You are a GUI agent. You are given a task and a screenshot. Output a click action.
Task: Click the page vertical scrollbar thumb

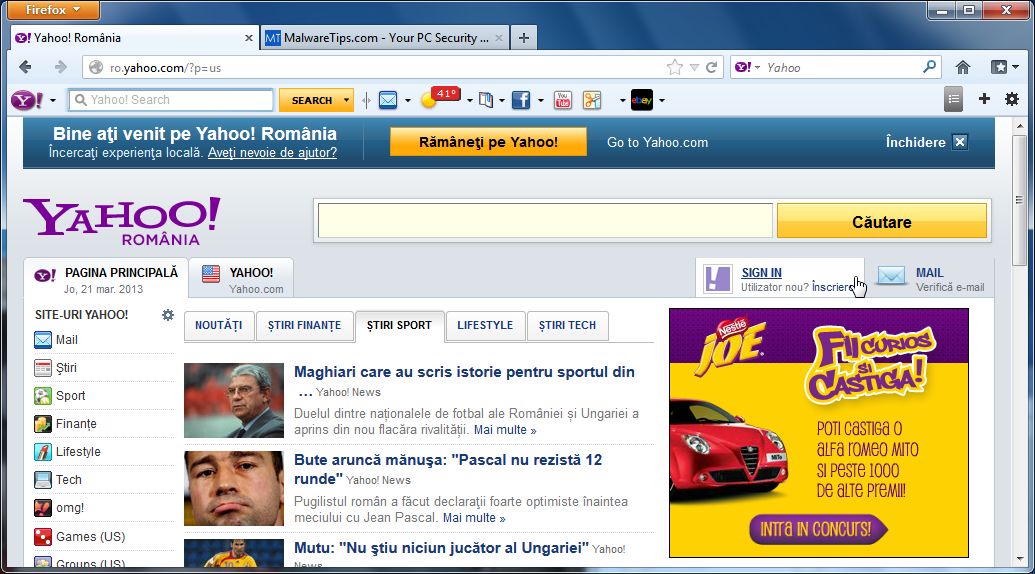[x=1020, y=200]
